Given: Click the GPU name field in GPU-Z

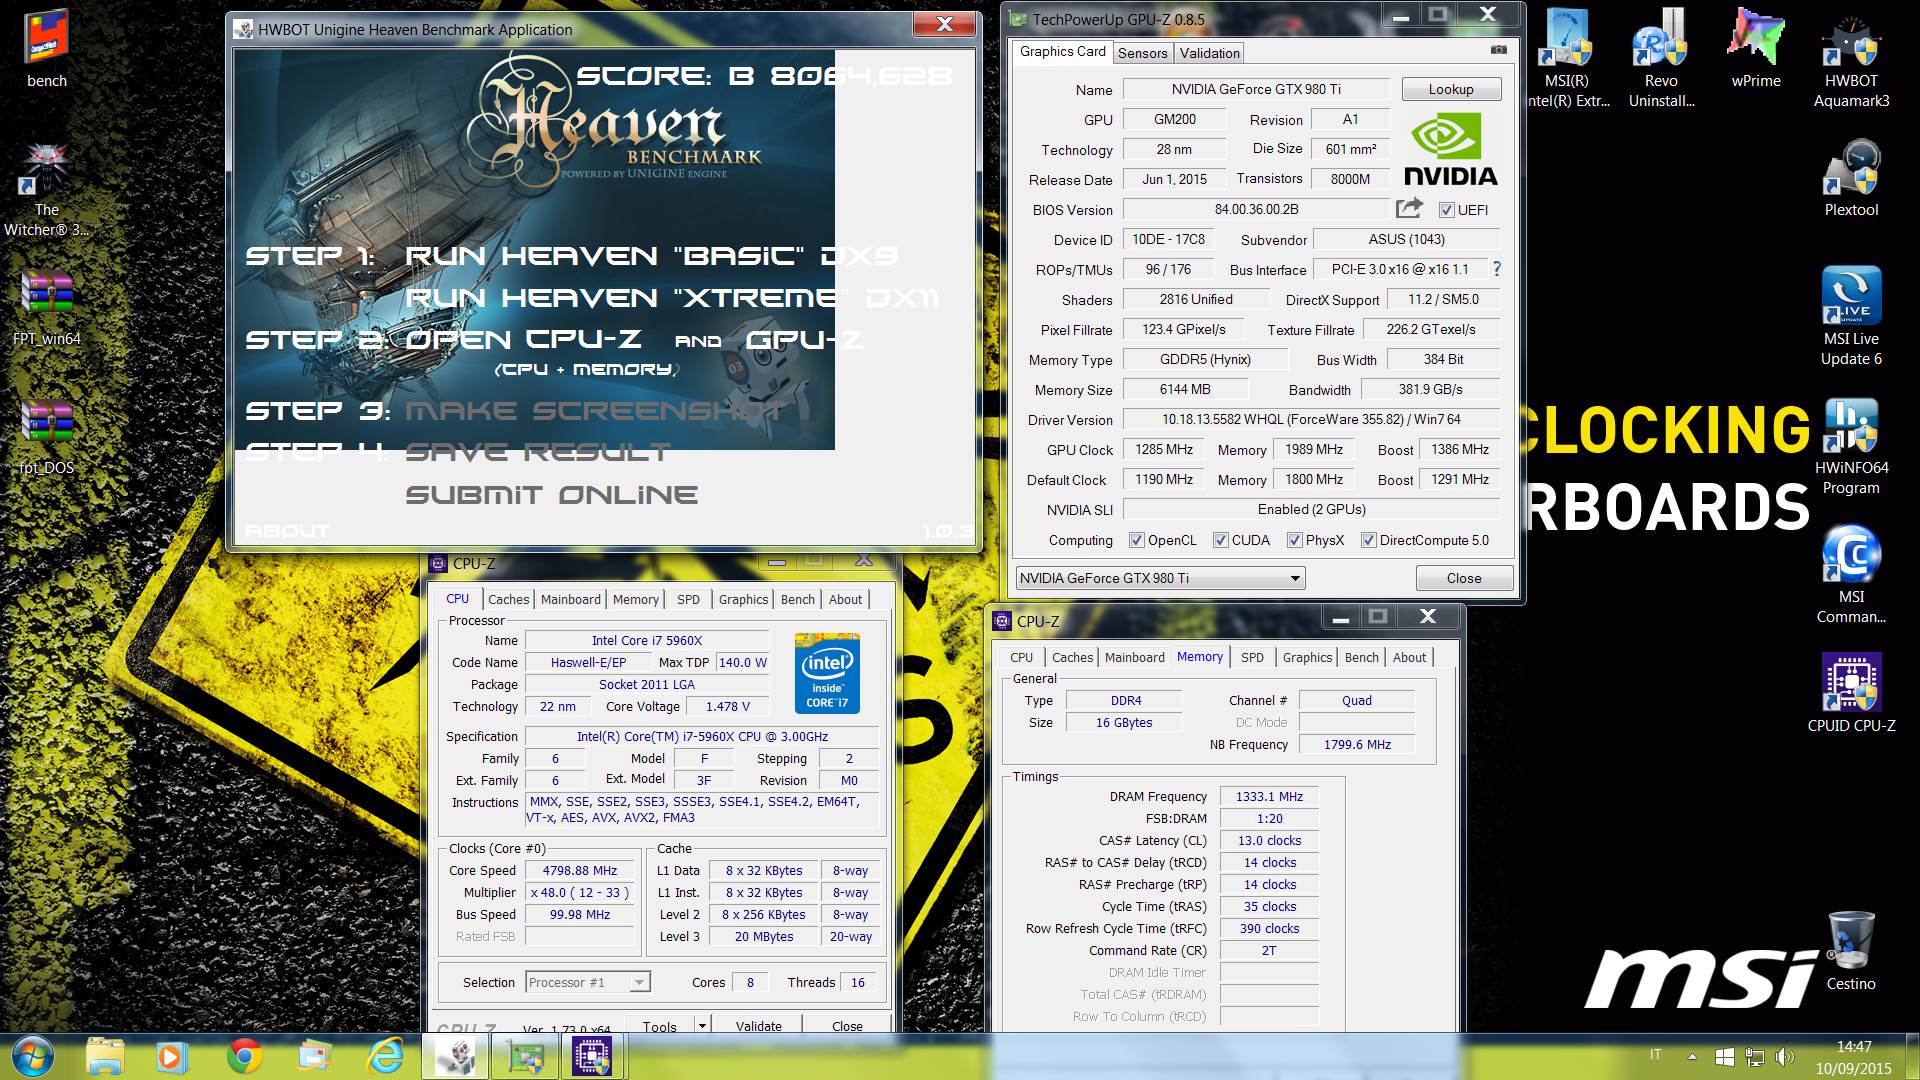Looking at the screenshot, I should 1256,89.
